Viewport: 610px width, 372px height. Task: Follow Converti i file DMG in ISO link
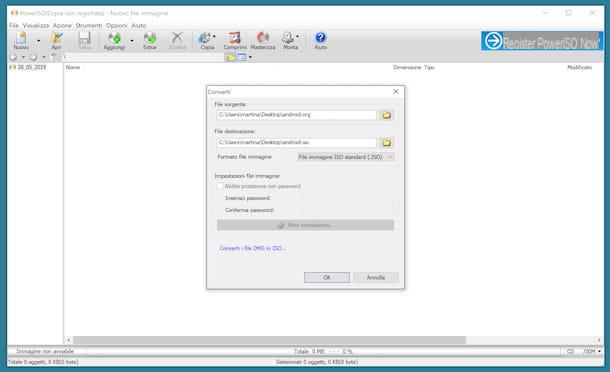(x=252, y=248)
